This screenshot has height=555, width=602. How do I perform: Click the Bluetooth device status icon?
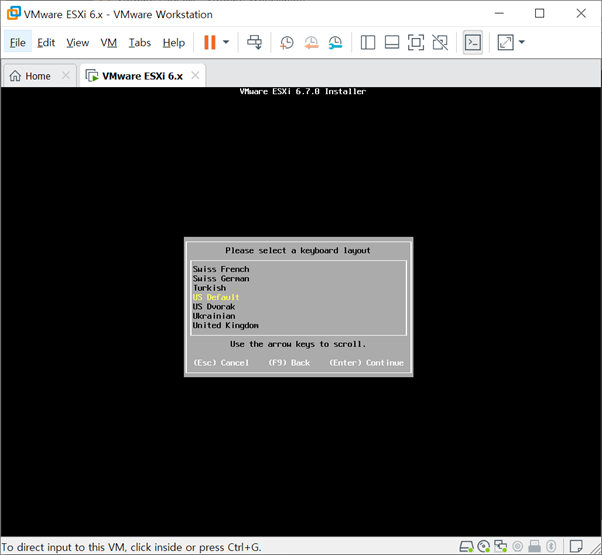pyautogui.click(x=551, y=546)
